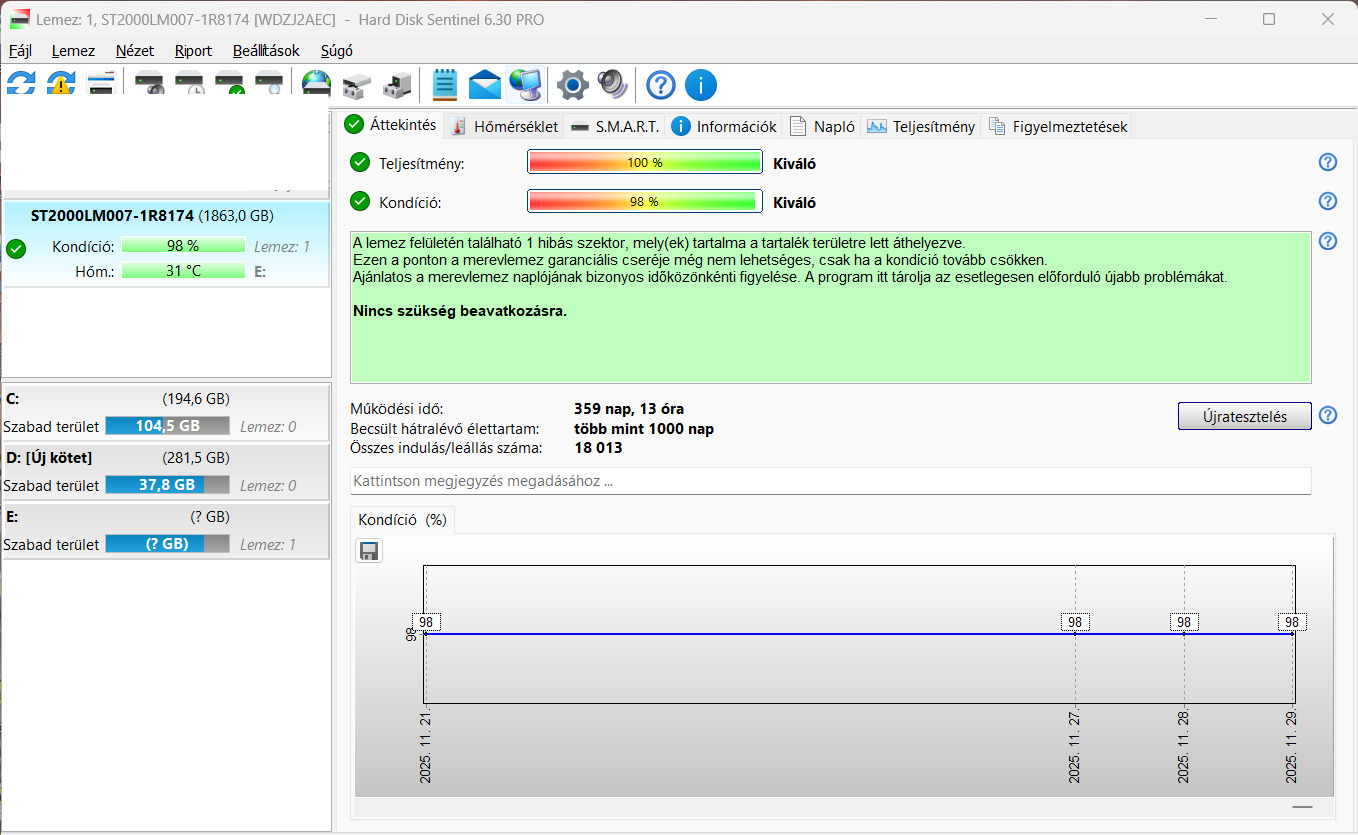Click the comment field Kattintson megjegyzés megadásához
Screen dimensions: 1358x835
(830, 481)
